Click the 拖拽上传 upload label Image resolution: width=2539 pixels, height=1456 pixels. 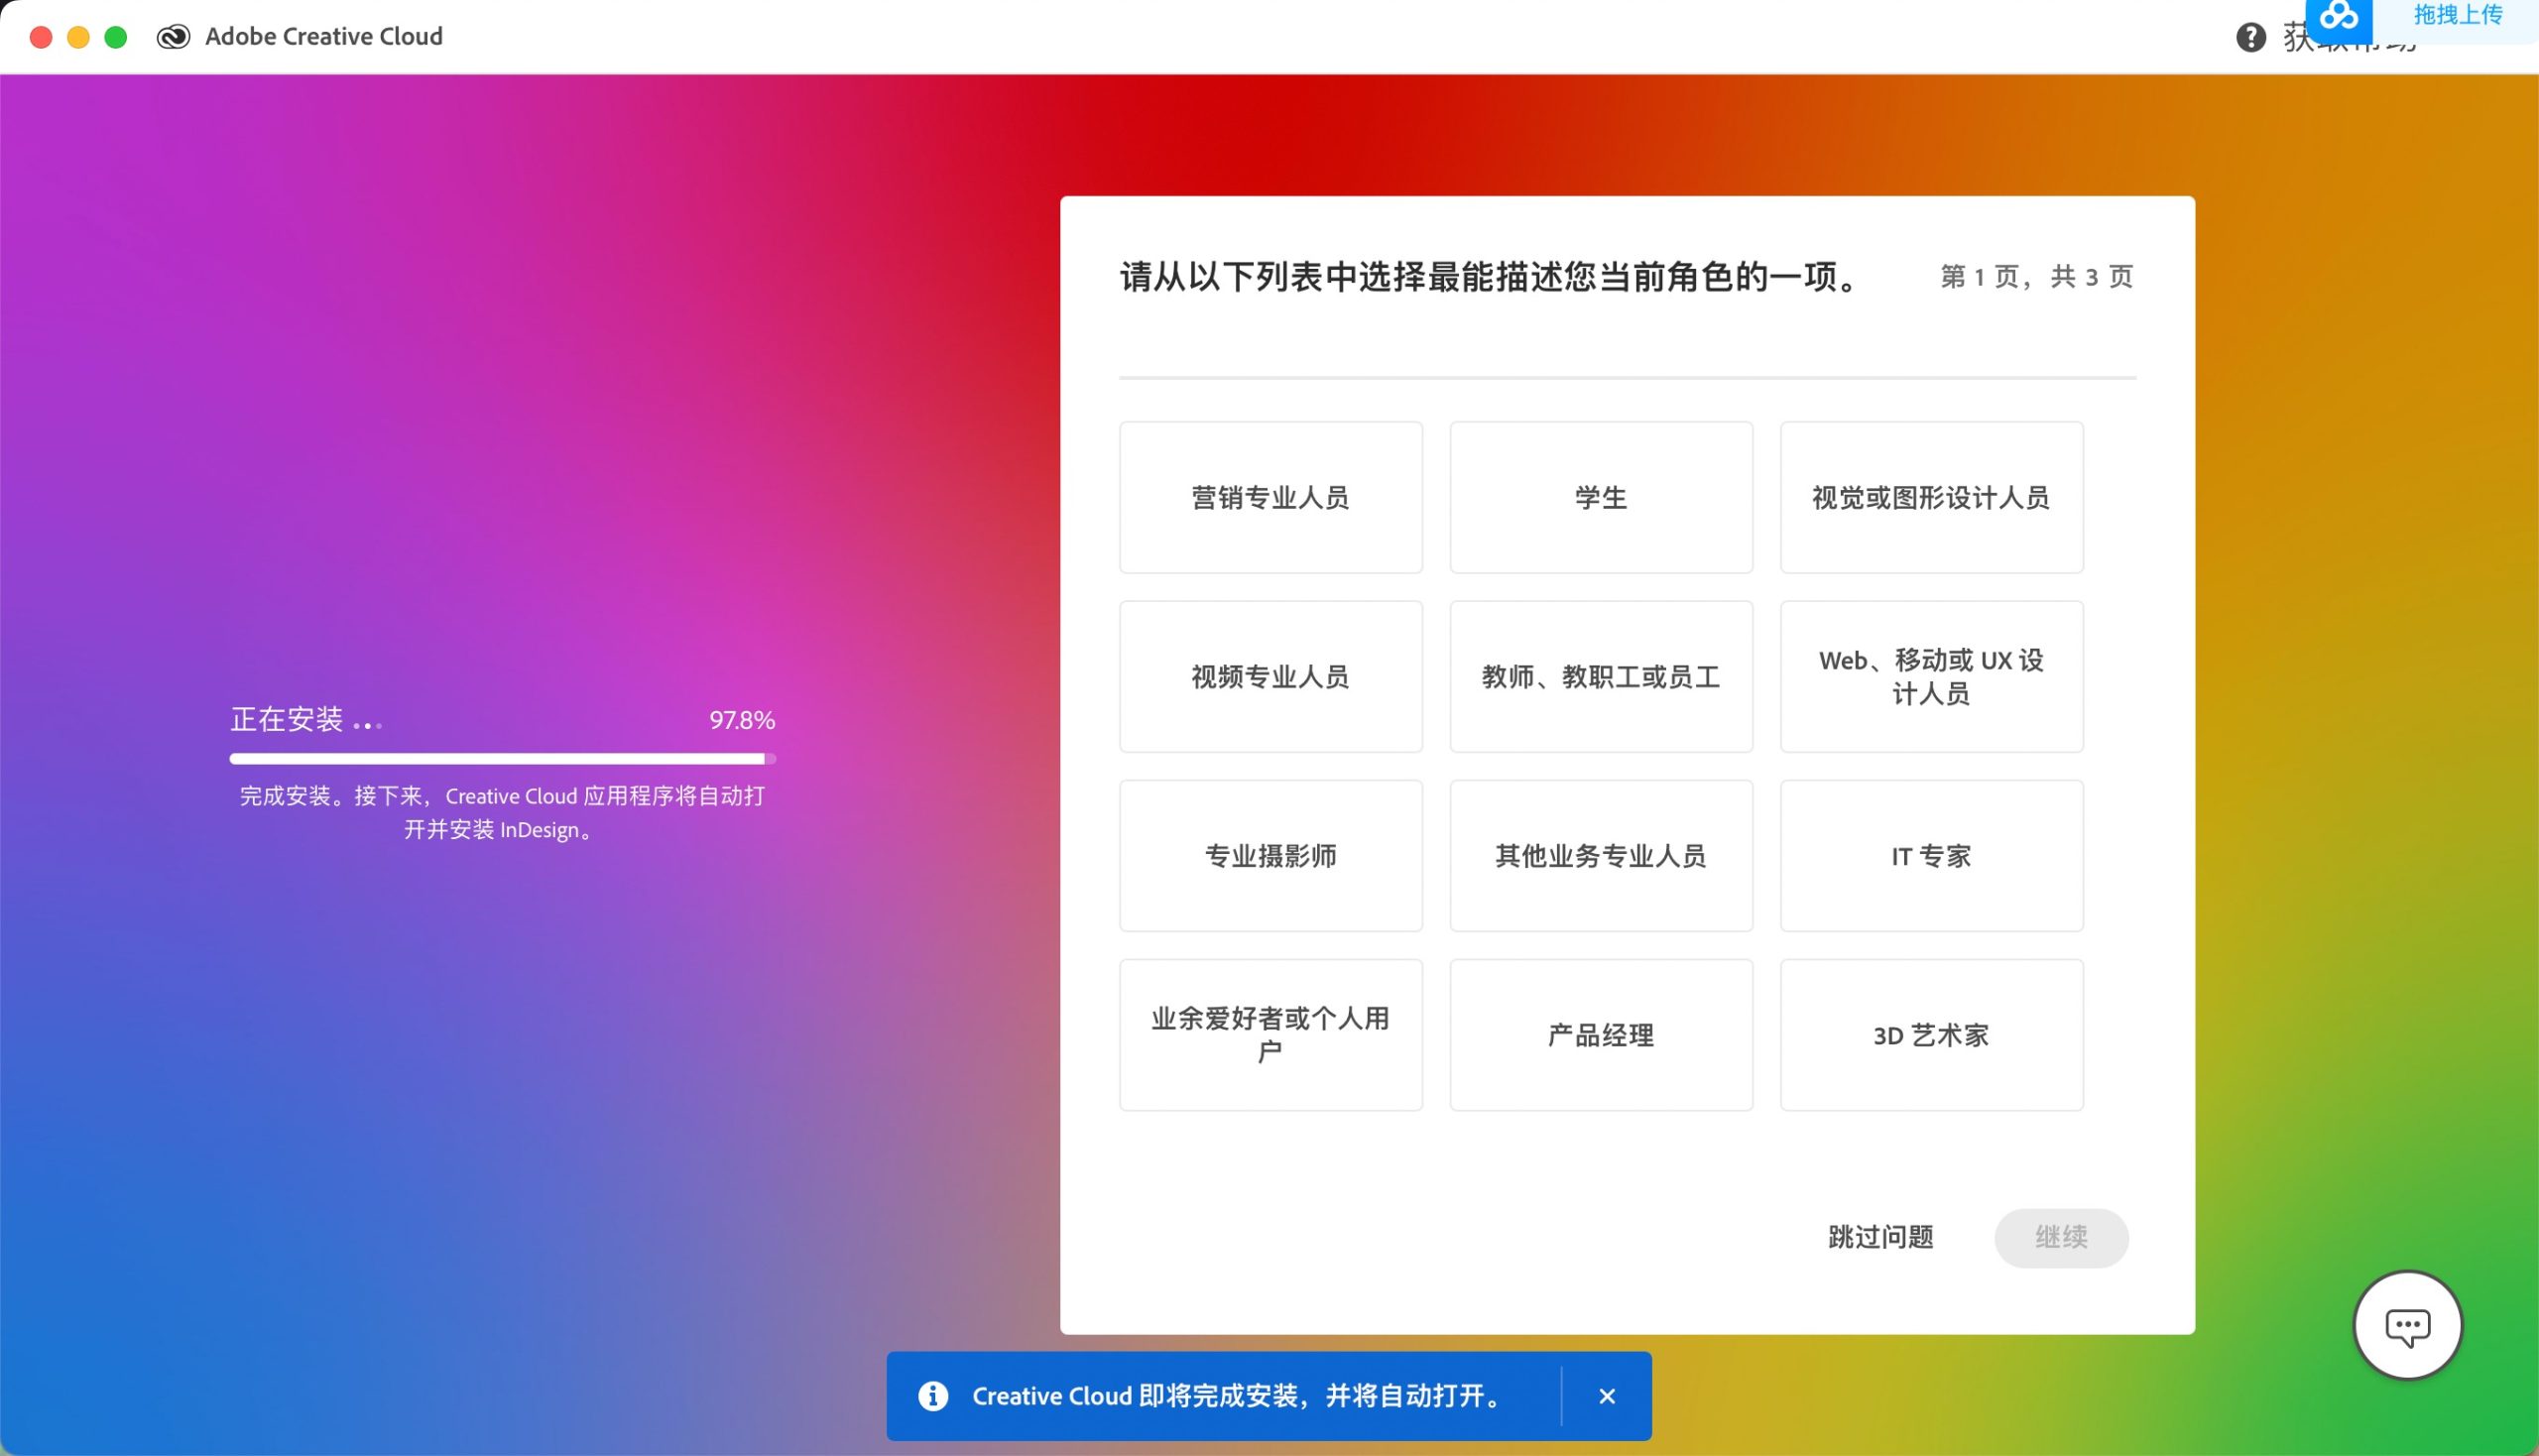2457,15
